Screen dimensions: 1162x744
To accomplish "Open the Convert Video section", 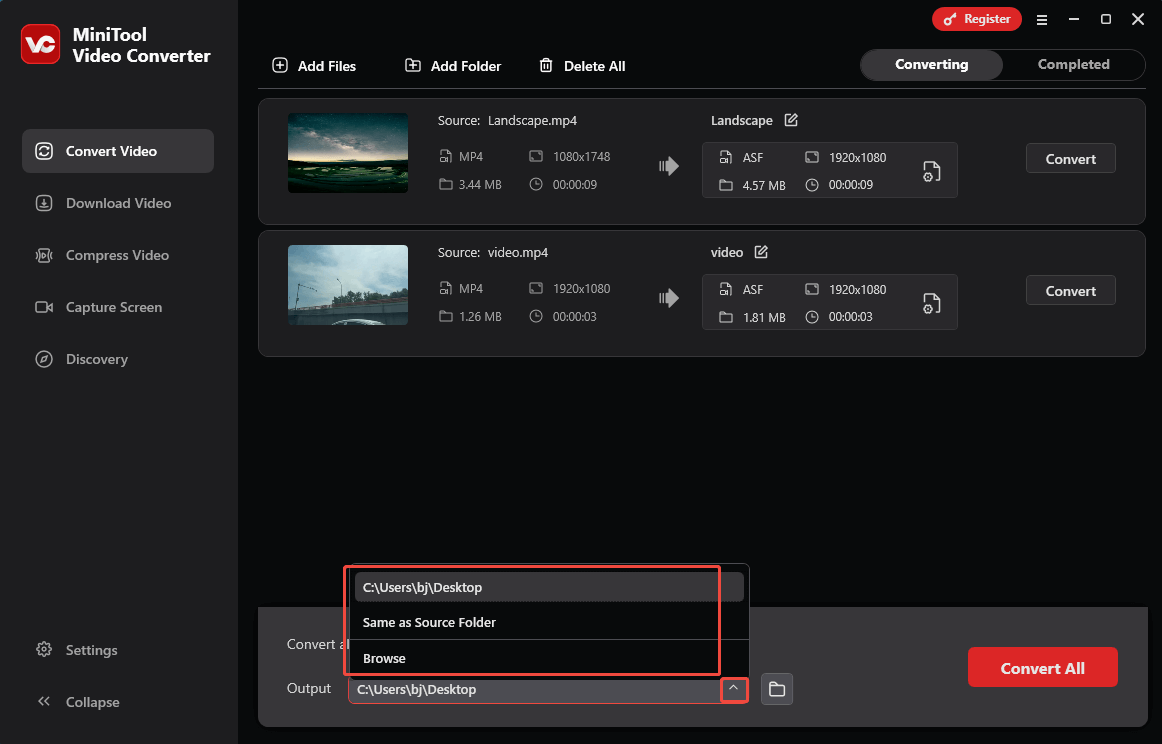I will pos(118,151).
